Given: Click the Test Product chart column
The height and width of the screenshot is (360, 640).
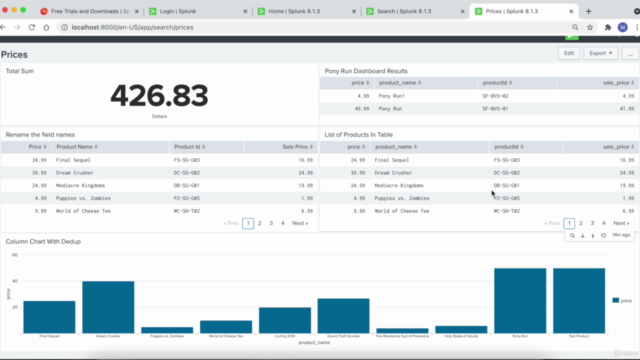Looking at the screenshot, I should click(579, 301).
